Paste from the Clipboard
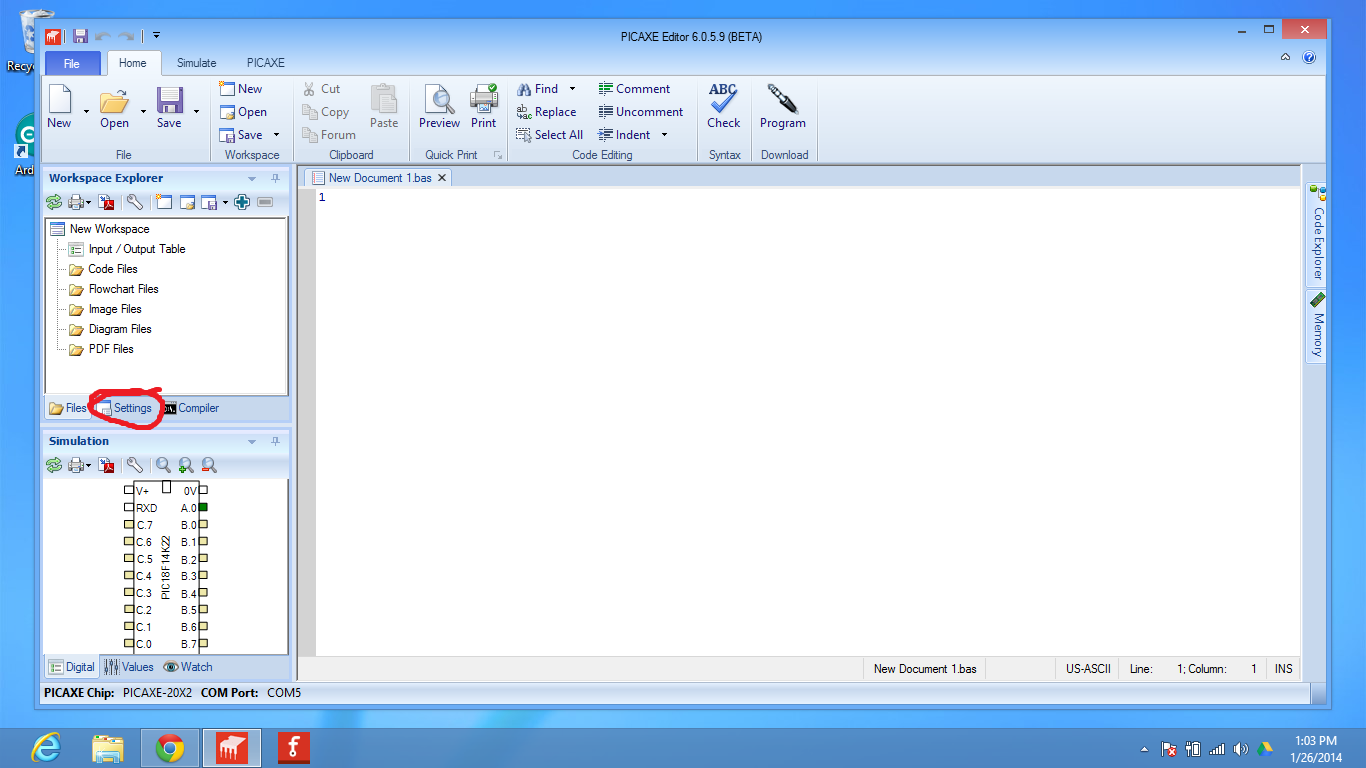1366x768 pixels. pos(384,105)
